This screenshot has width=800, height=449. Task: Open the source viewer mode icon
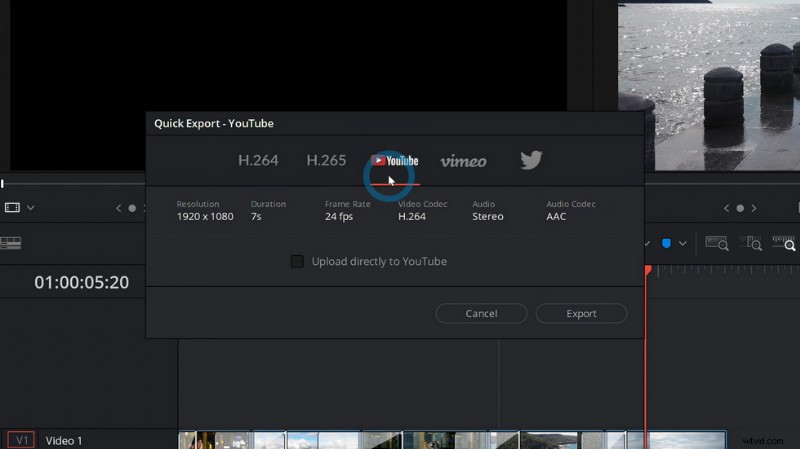point(12,207)
